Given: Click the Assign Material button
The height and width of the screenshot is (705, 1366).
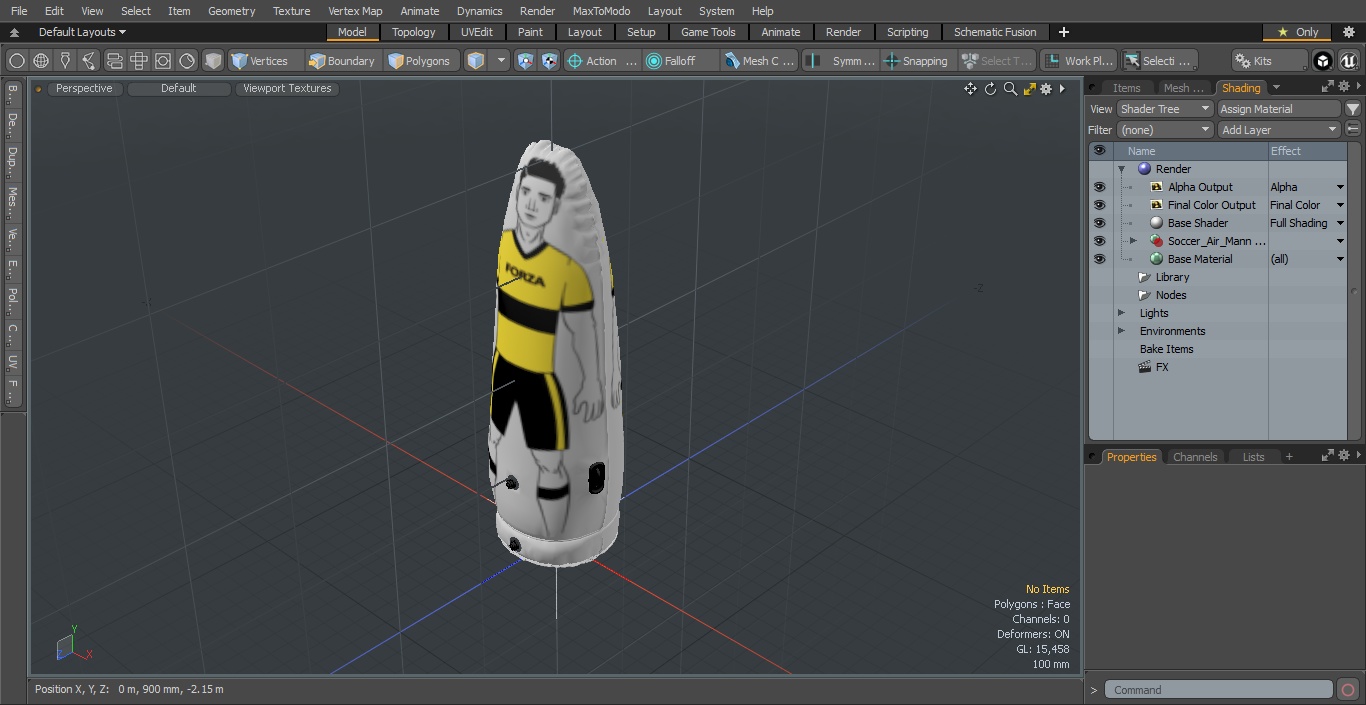Looking at the screenshot, I should (x=1278, y=109).
